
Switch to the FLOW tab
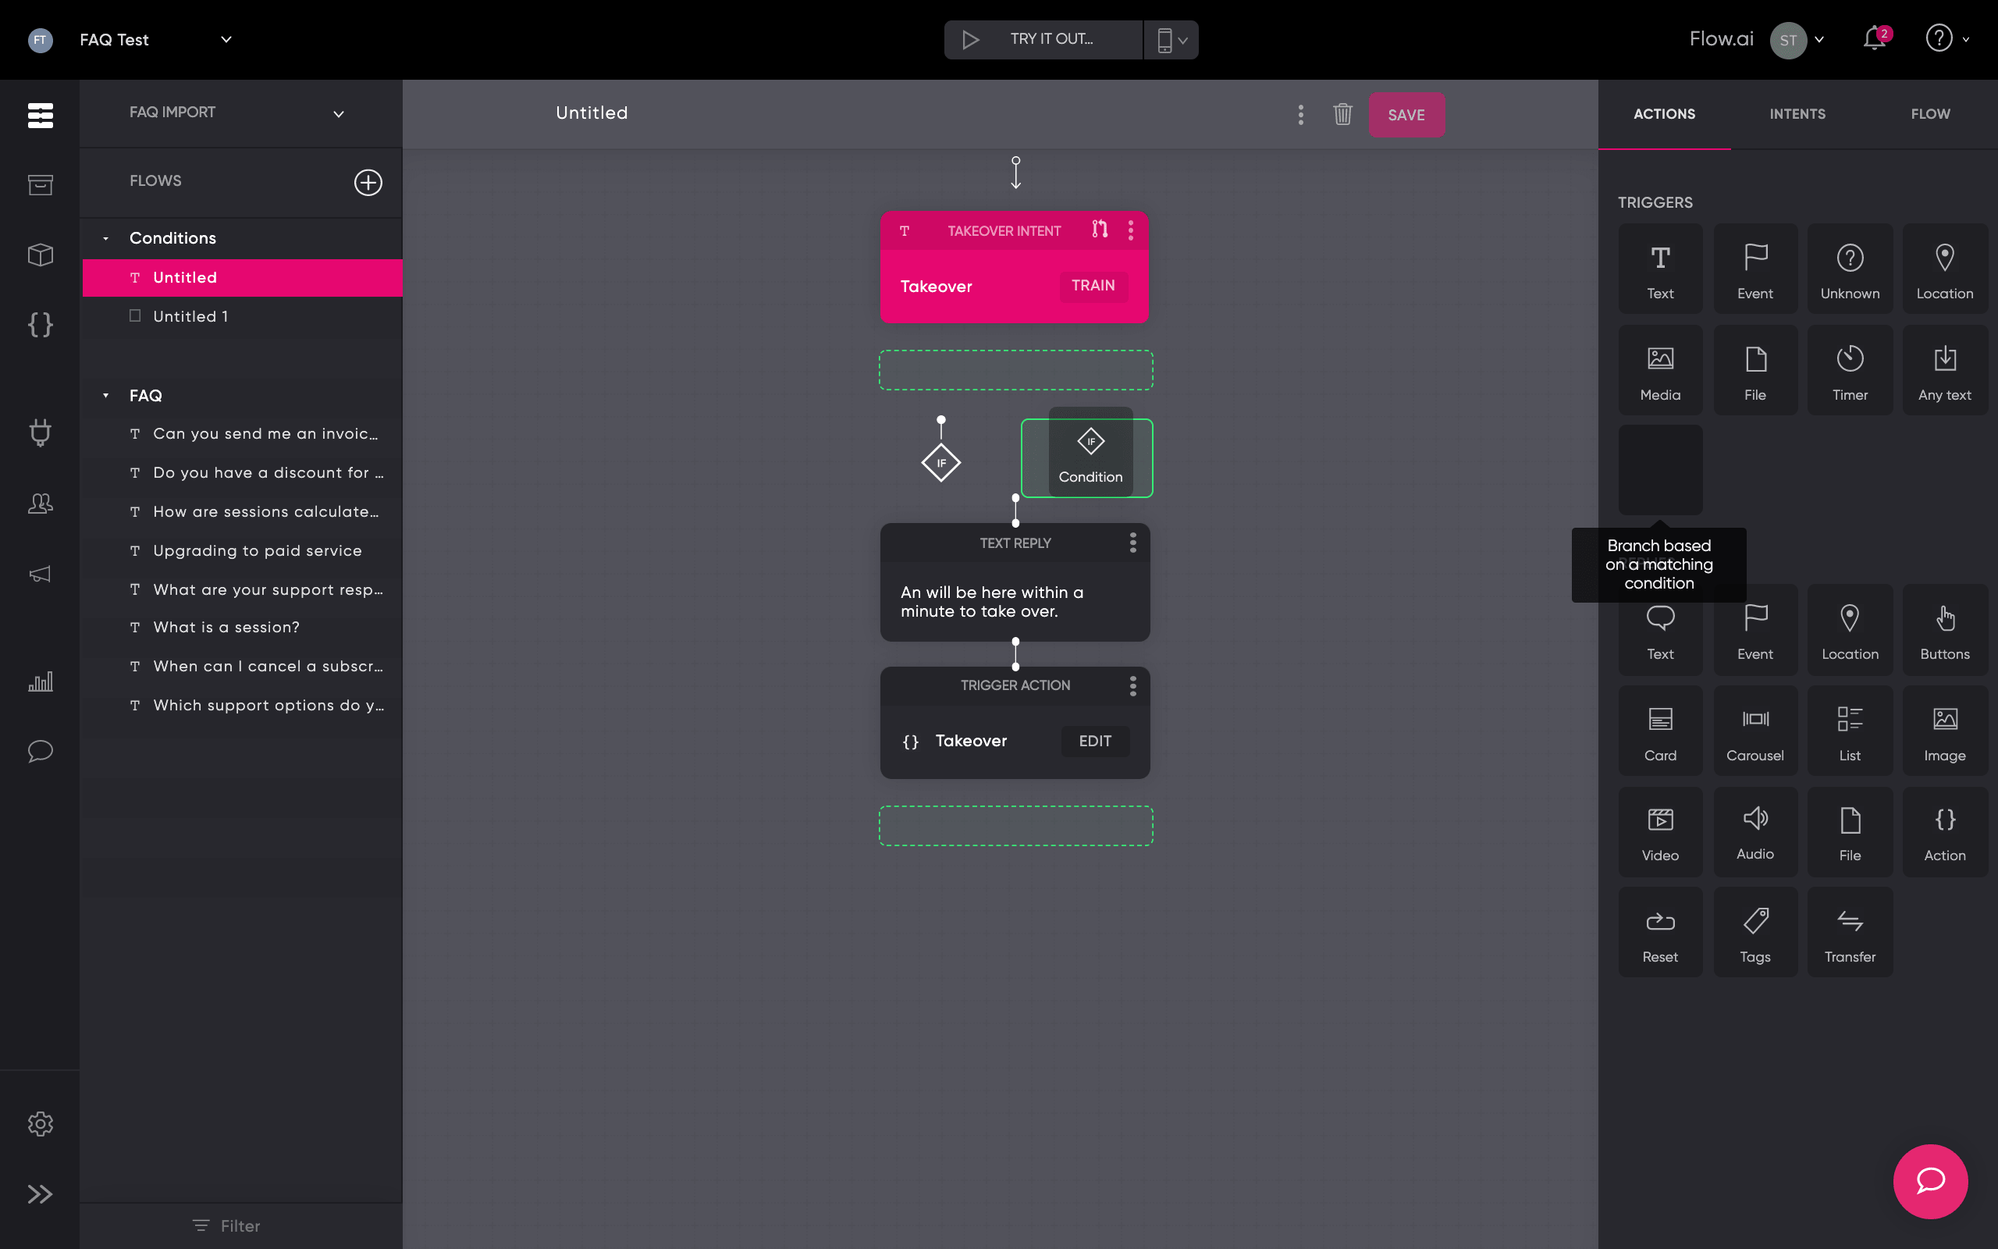coord(1930,114)
